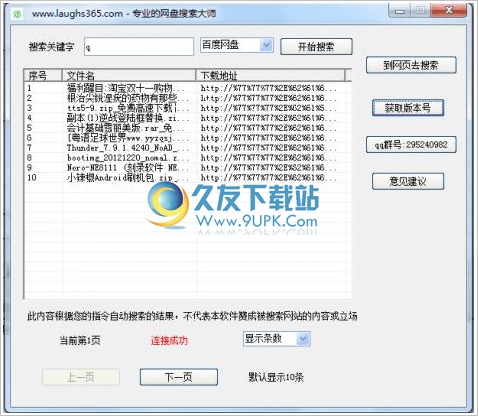
Task: Select row 4 副本(1)逆战登陆框替换
Action: pos(188,118)
